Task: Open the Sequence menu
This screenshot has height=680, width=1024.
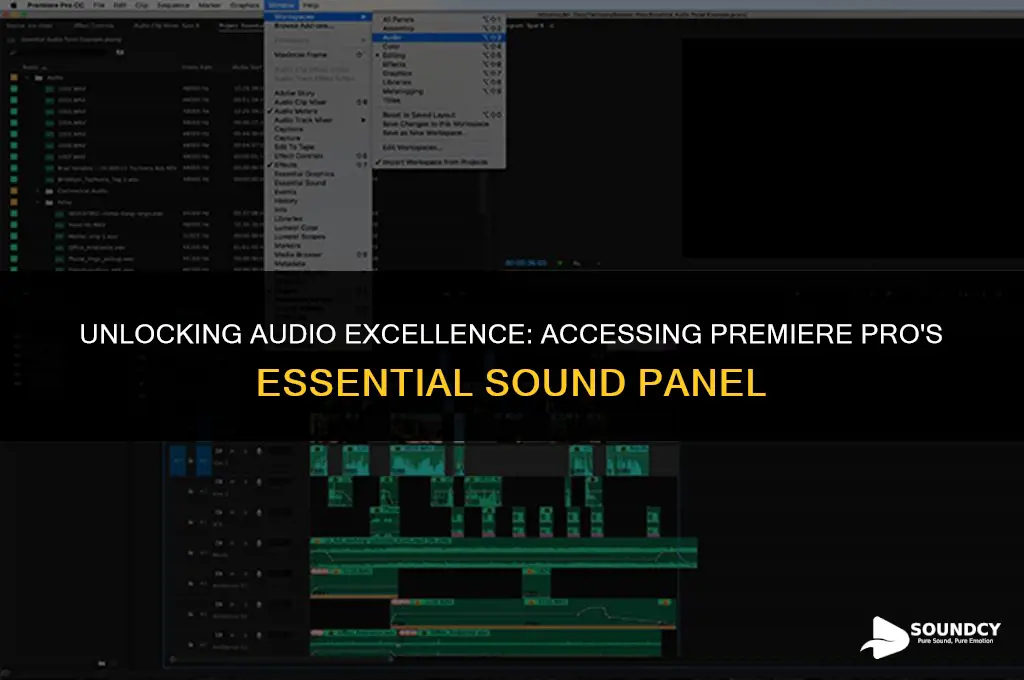Action: point(173,5)
